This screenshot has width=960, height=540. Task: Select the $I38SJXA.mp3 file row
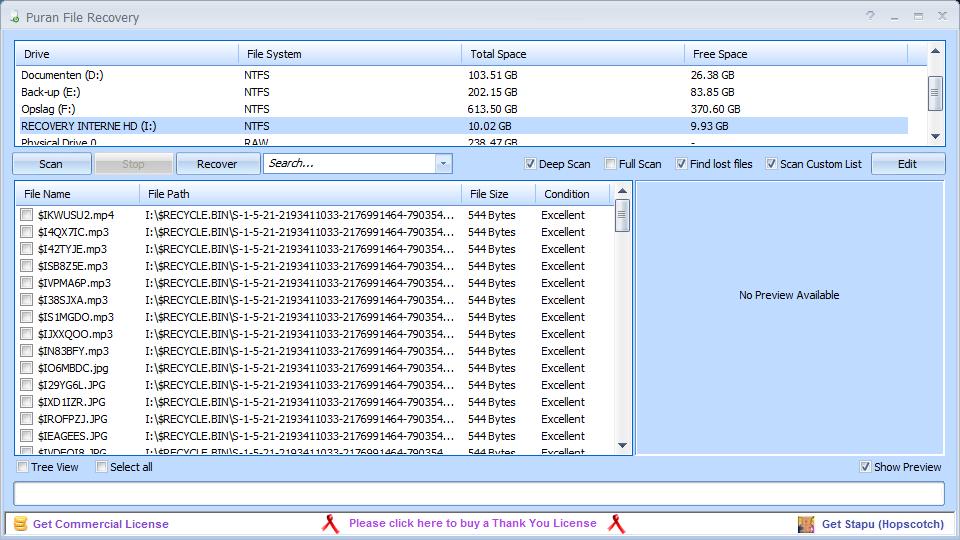[315, 300]
